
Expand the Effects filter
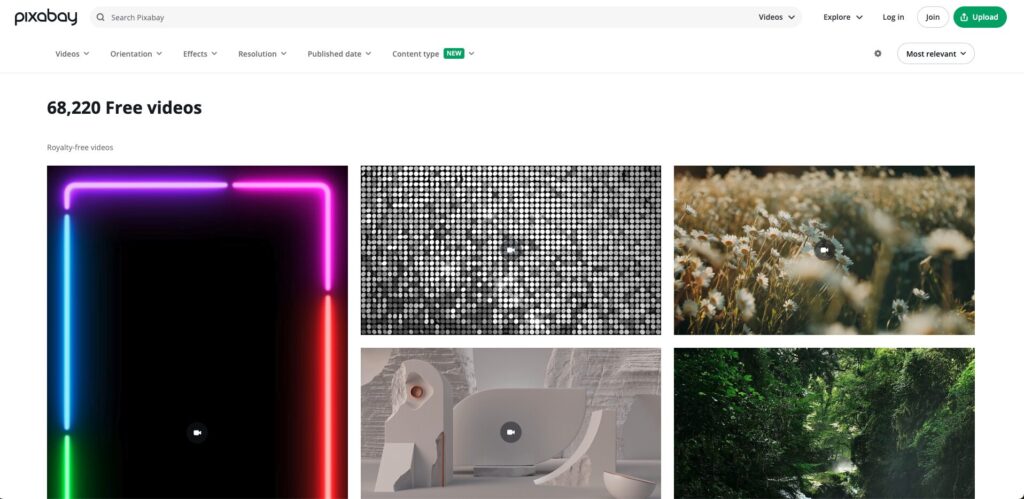click(200, 54)
